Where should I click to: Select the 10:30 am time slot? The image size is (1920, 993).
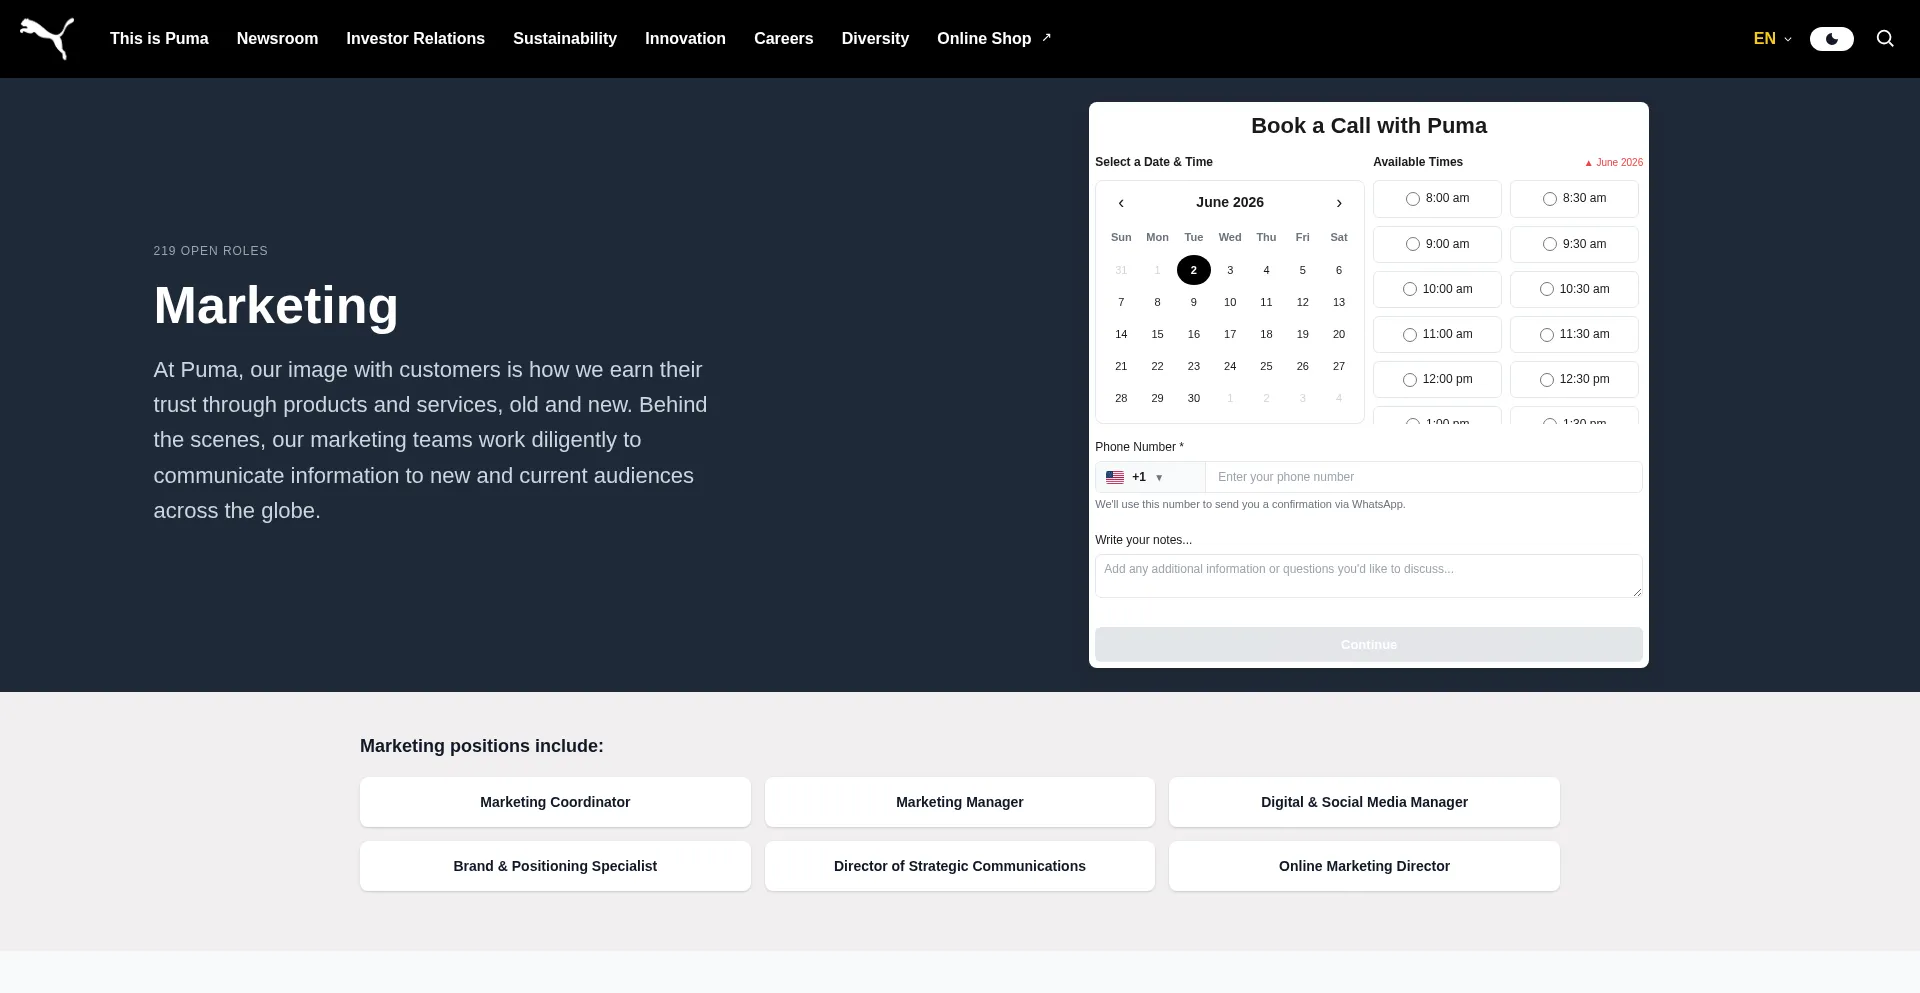(1574, 289)
